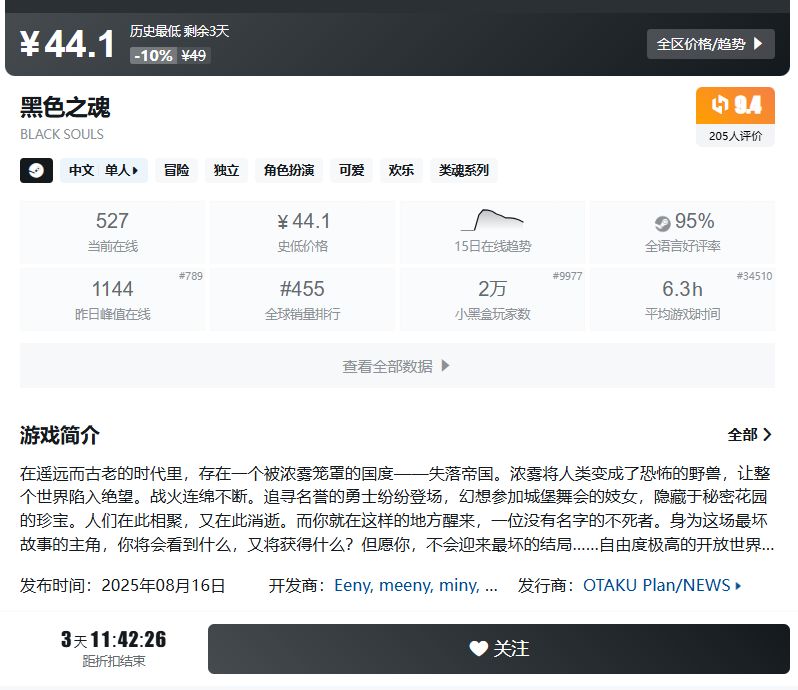Click the #455 全球销量排行 stat cell
Image resolution: width=798 pixels, height=690 pixels.
coord(303,300)
